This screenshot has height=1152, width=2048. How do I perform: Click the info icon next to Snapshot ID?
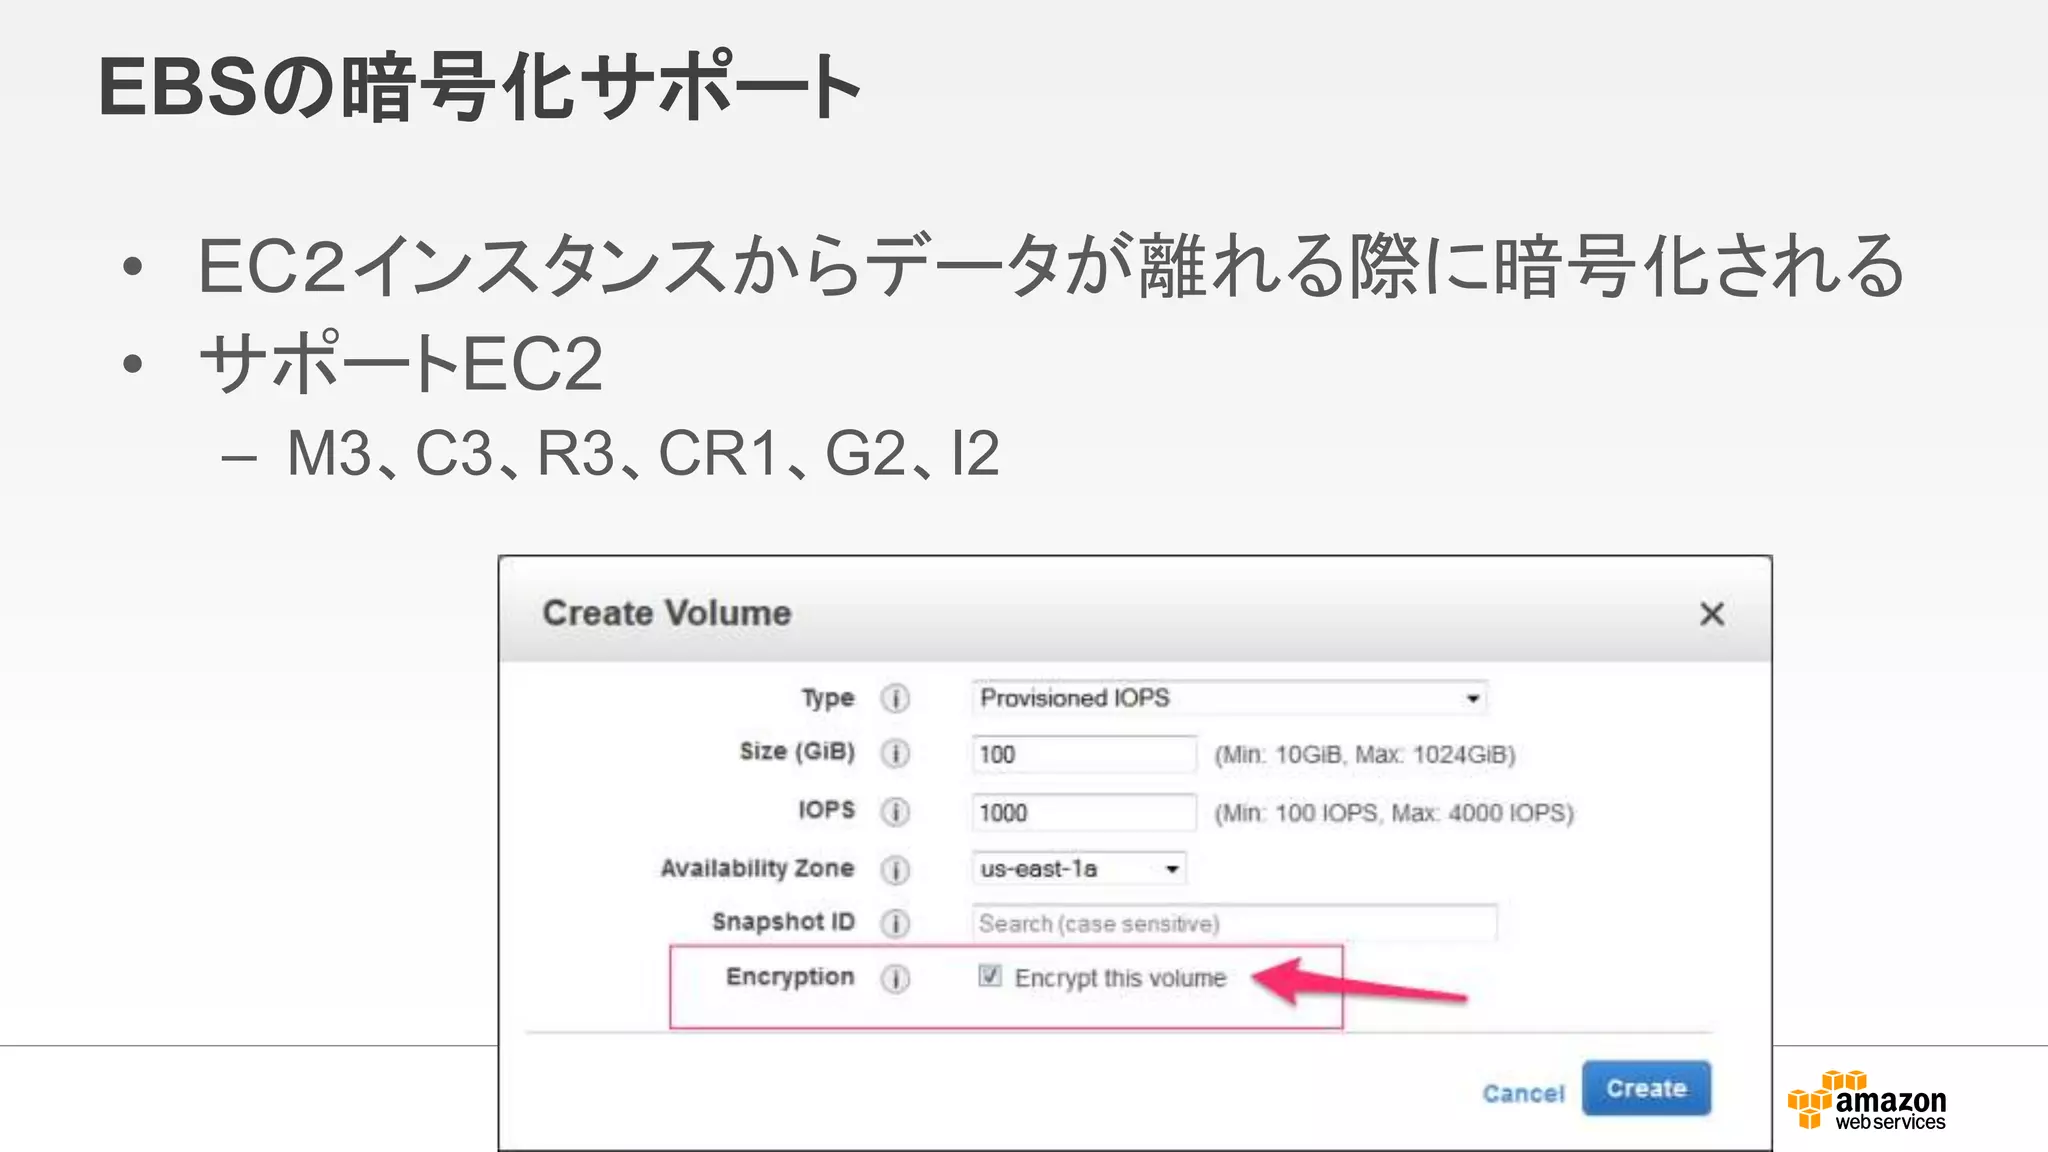(895, 923)
